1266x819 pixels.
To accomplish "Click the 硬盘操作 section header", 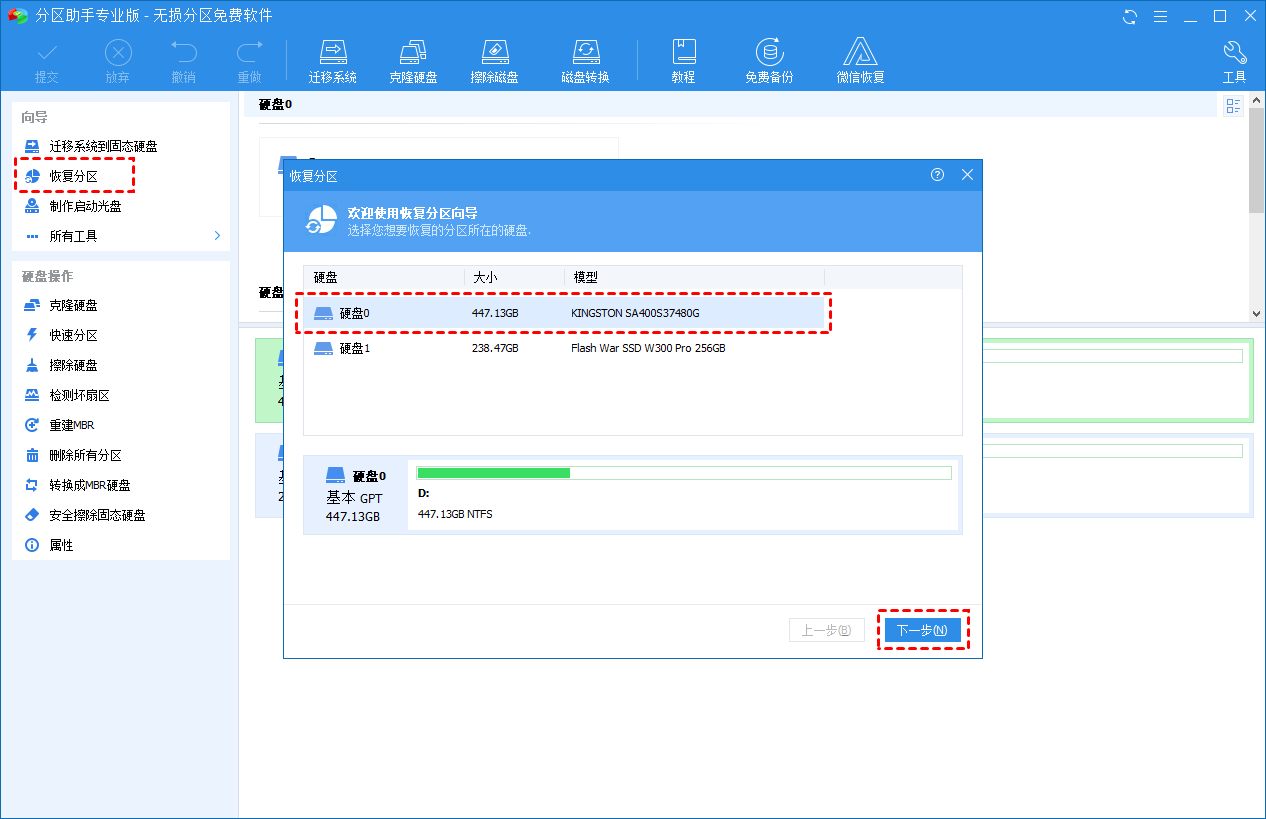I will click(47, 276).
